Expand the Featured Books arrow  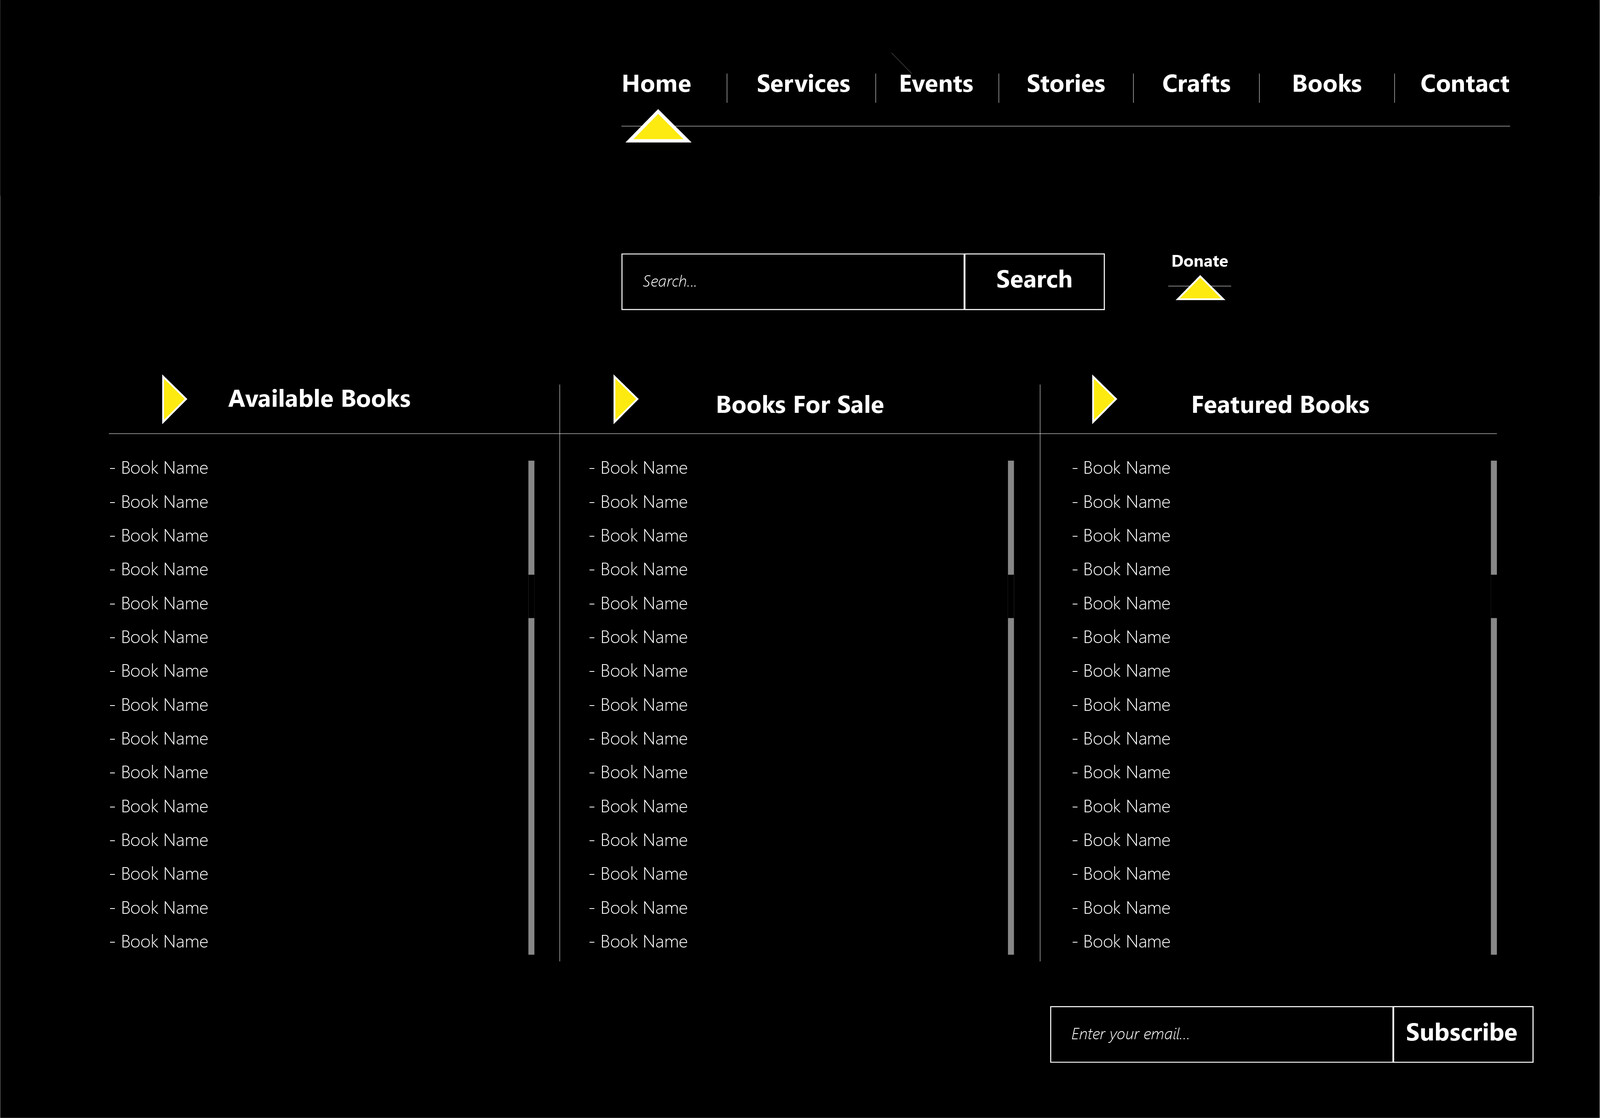[x=1104, y=399]
